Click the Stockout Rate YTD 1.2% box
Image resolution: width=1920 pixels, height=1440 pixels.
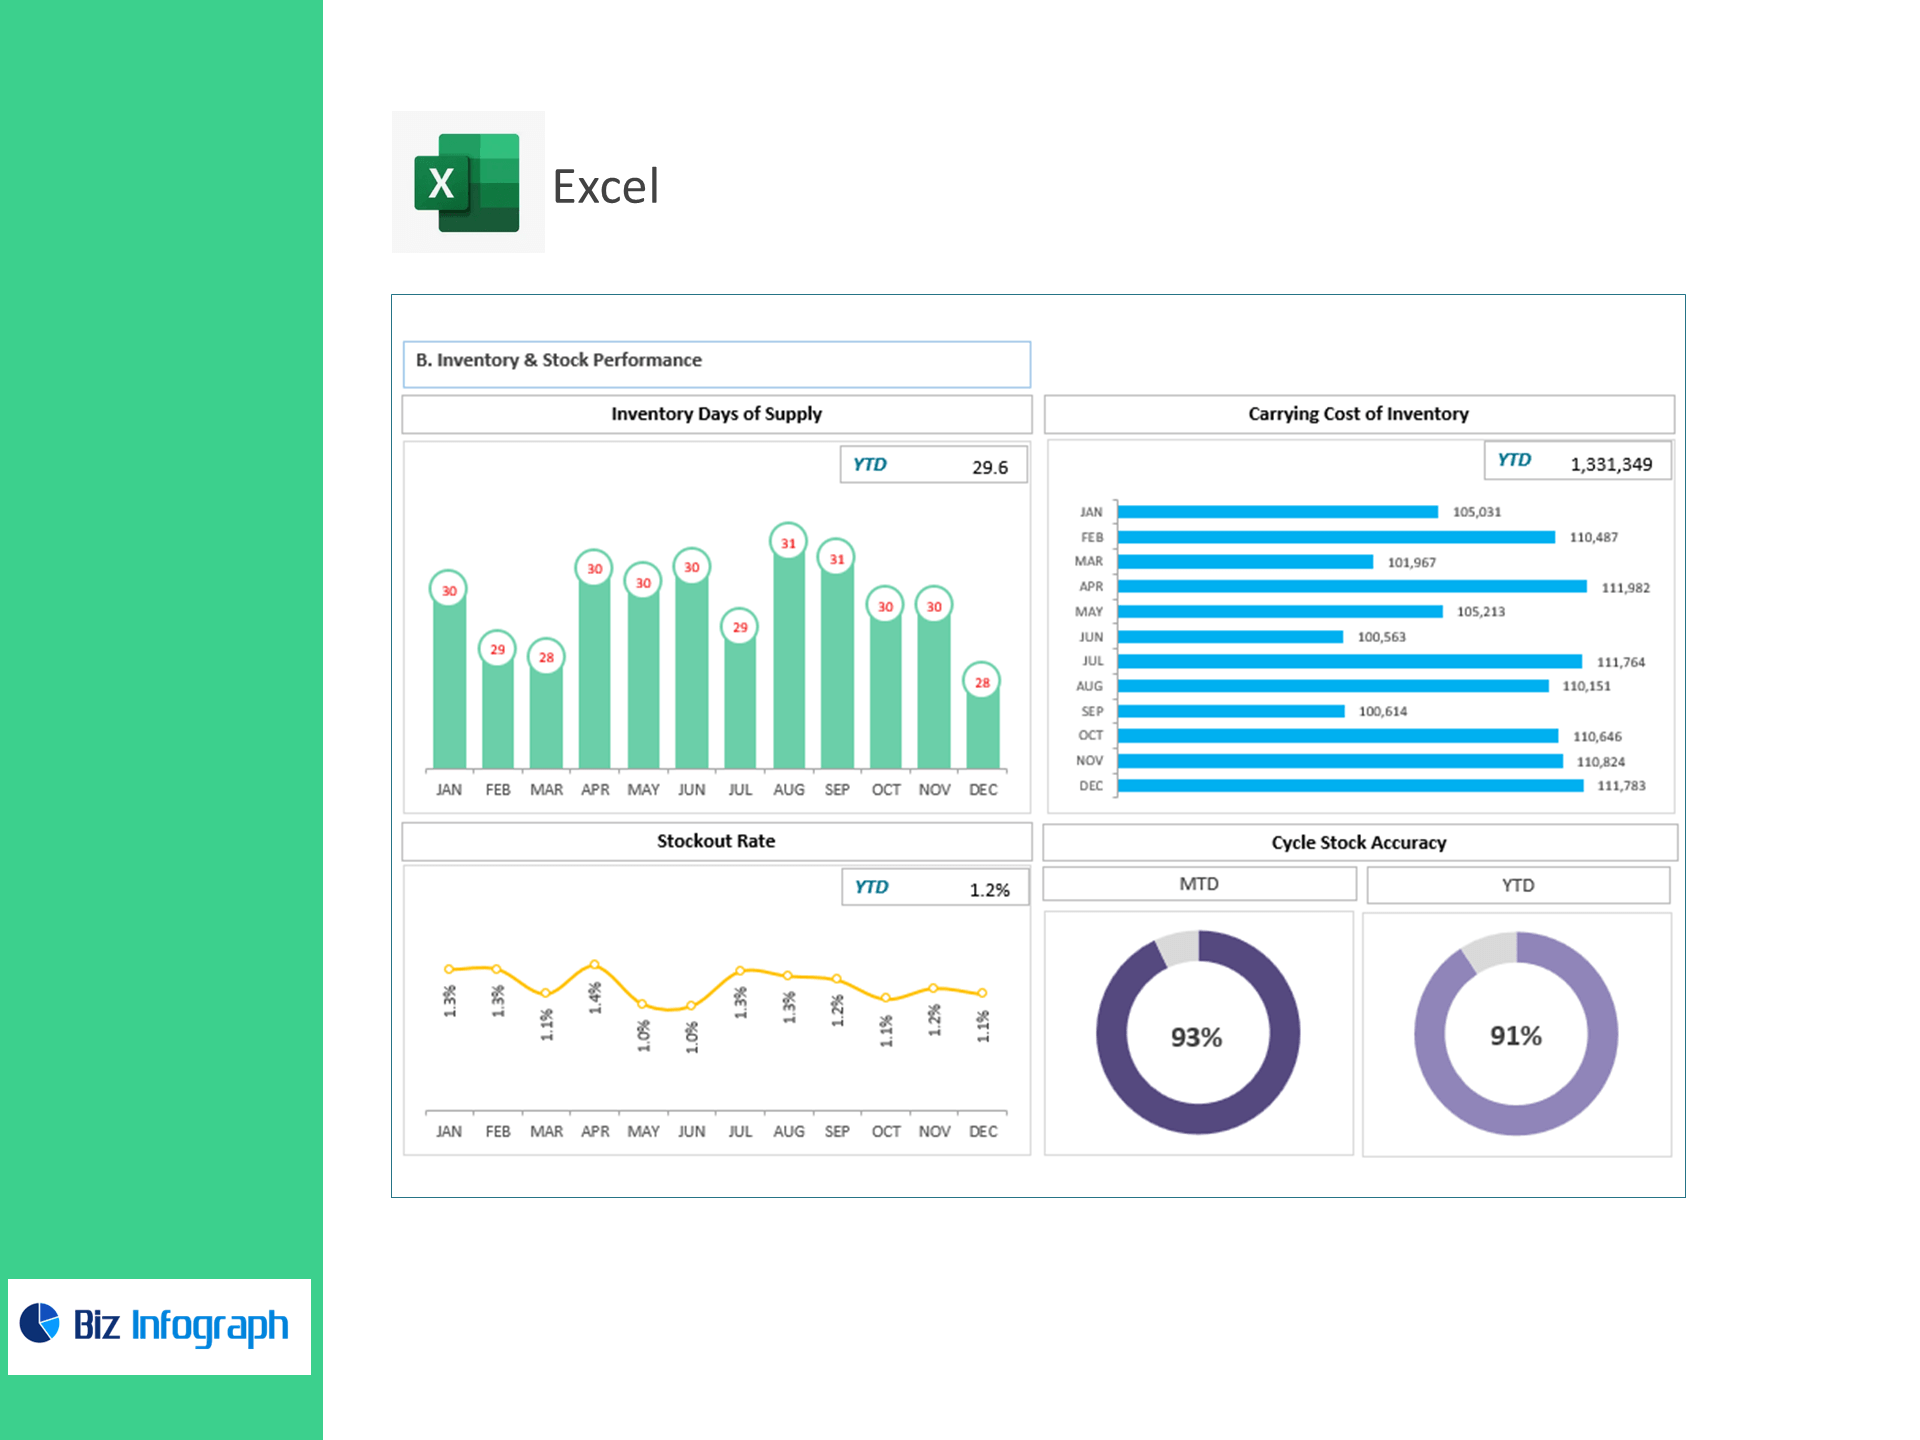934,888
